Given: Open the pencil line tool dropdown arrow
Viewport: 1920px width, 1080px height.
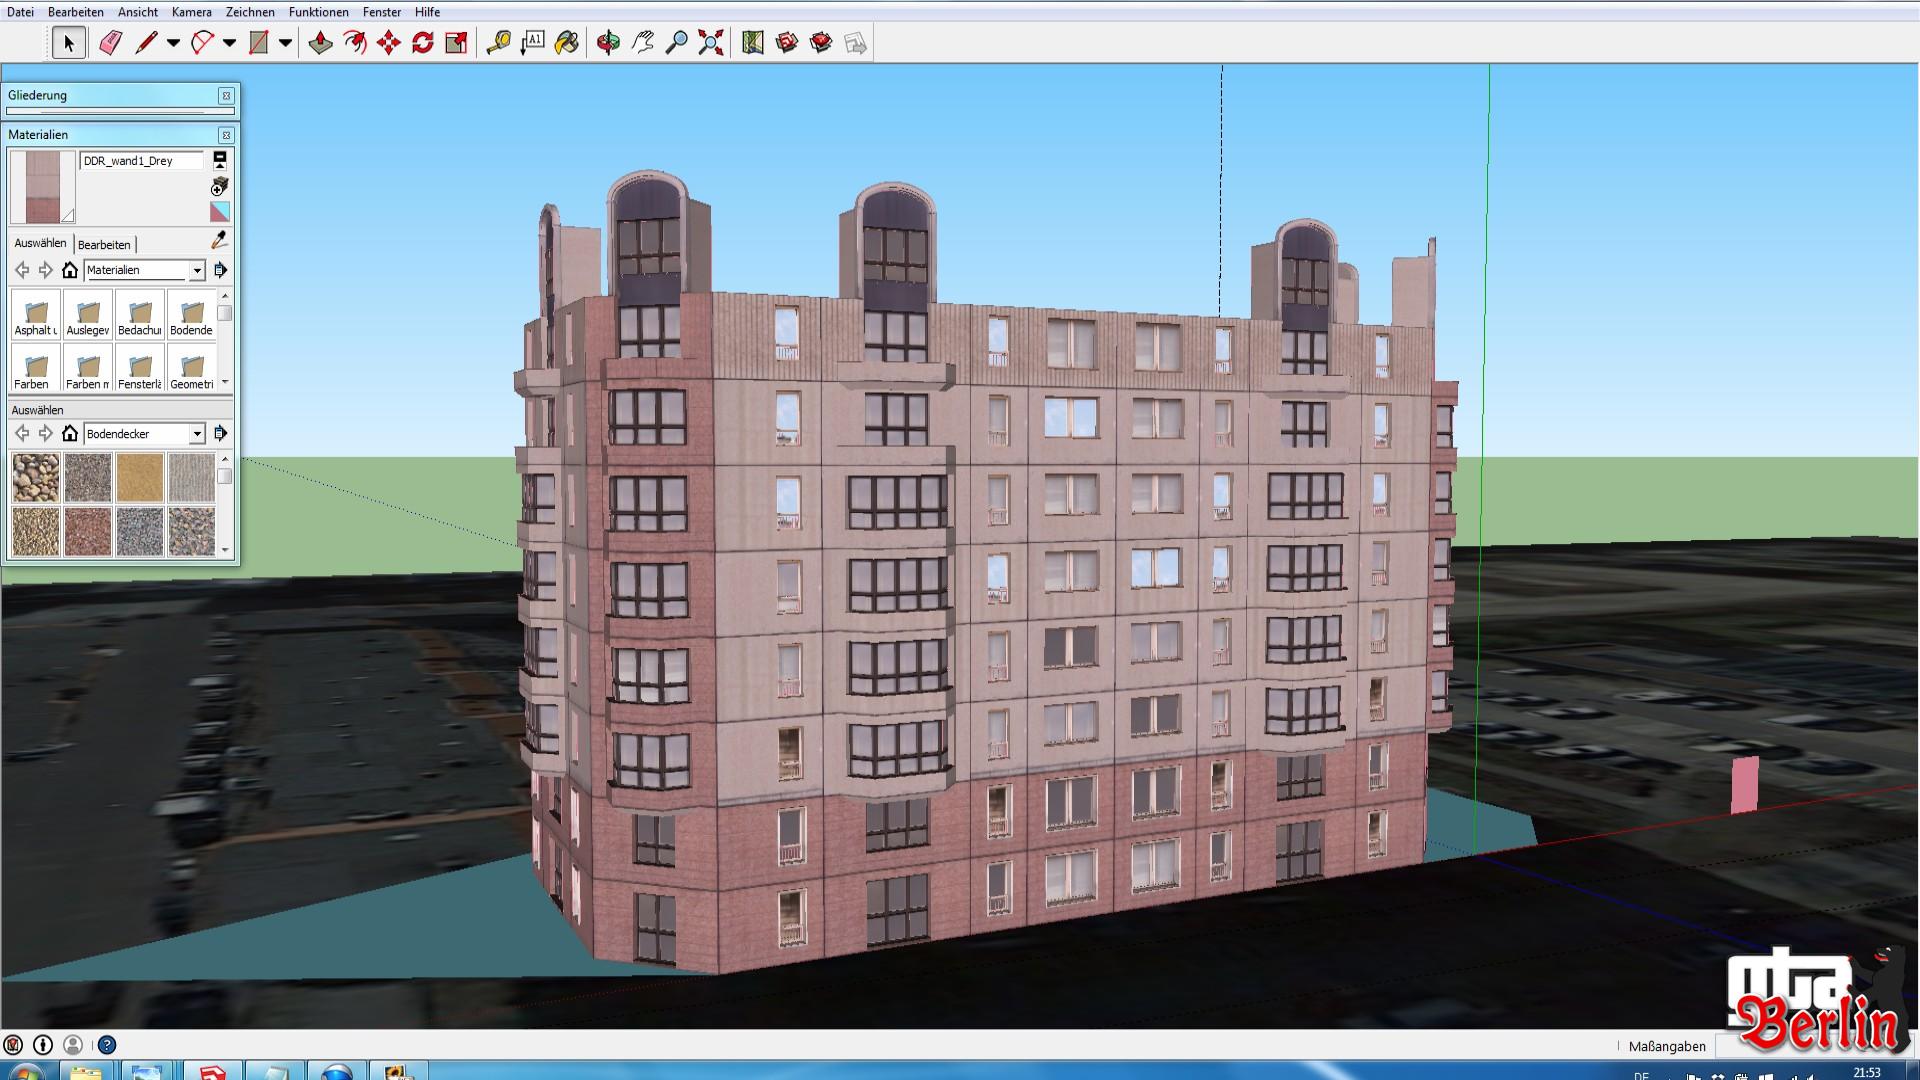Looking at the screenshot, I should click(x=173, y=43).
